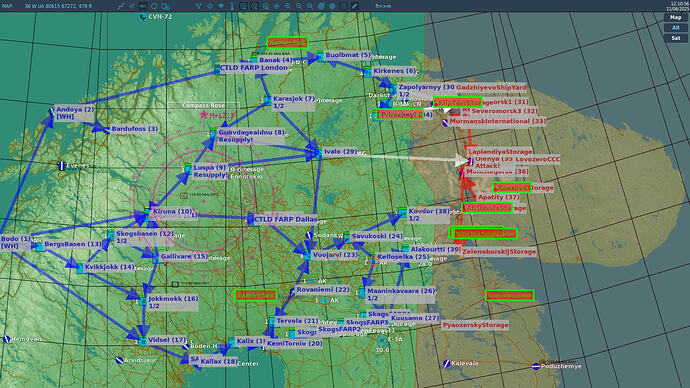Click the Kirkenes (6) label
690x388 pixels.
394,71
